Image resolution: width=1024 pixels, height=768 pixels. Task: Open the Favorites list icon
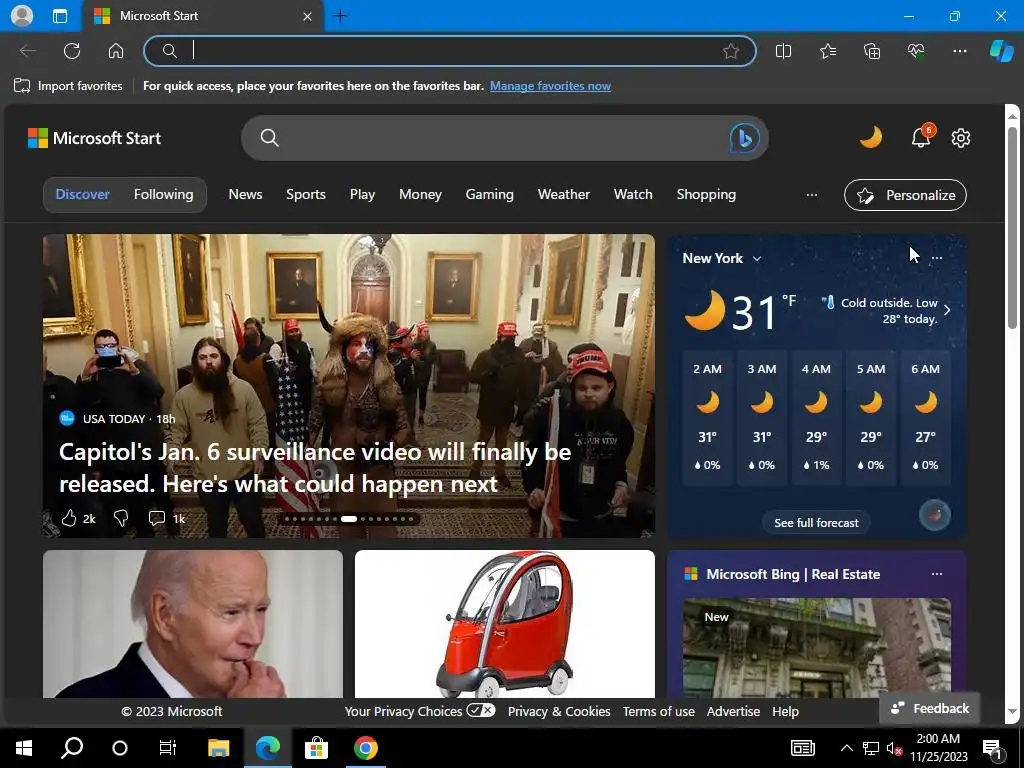click(x=827, y=51)
